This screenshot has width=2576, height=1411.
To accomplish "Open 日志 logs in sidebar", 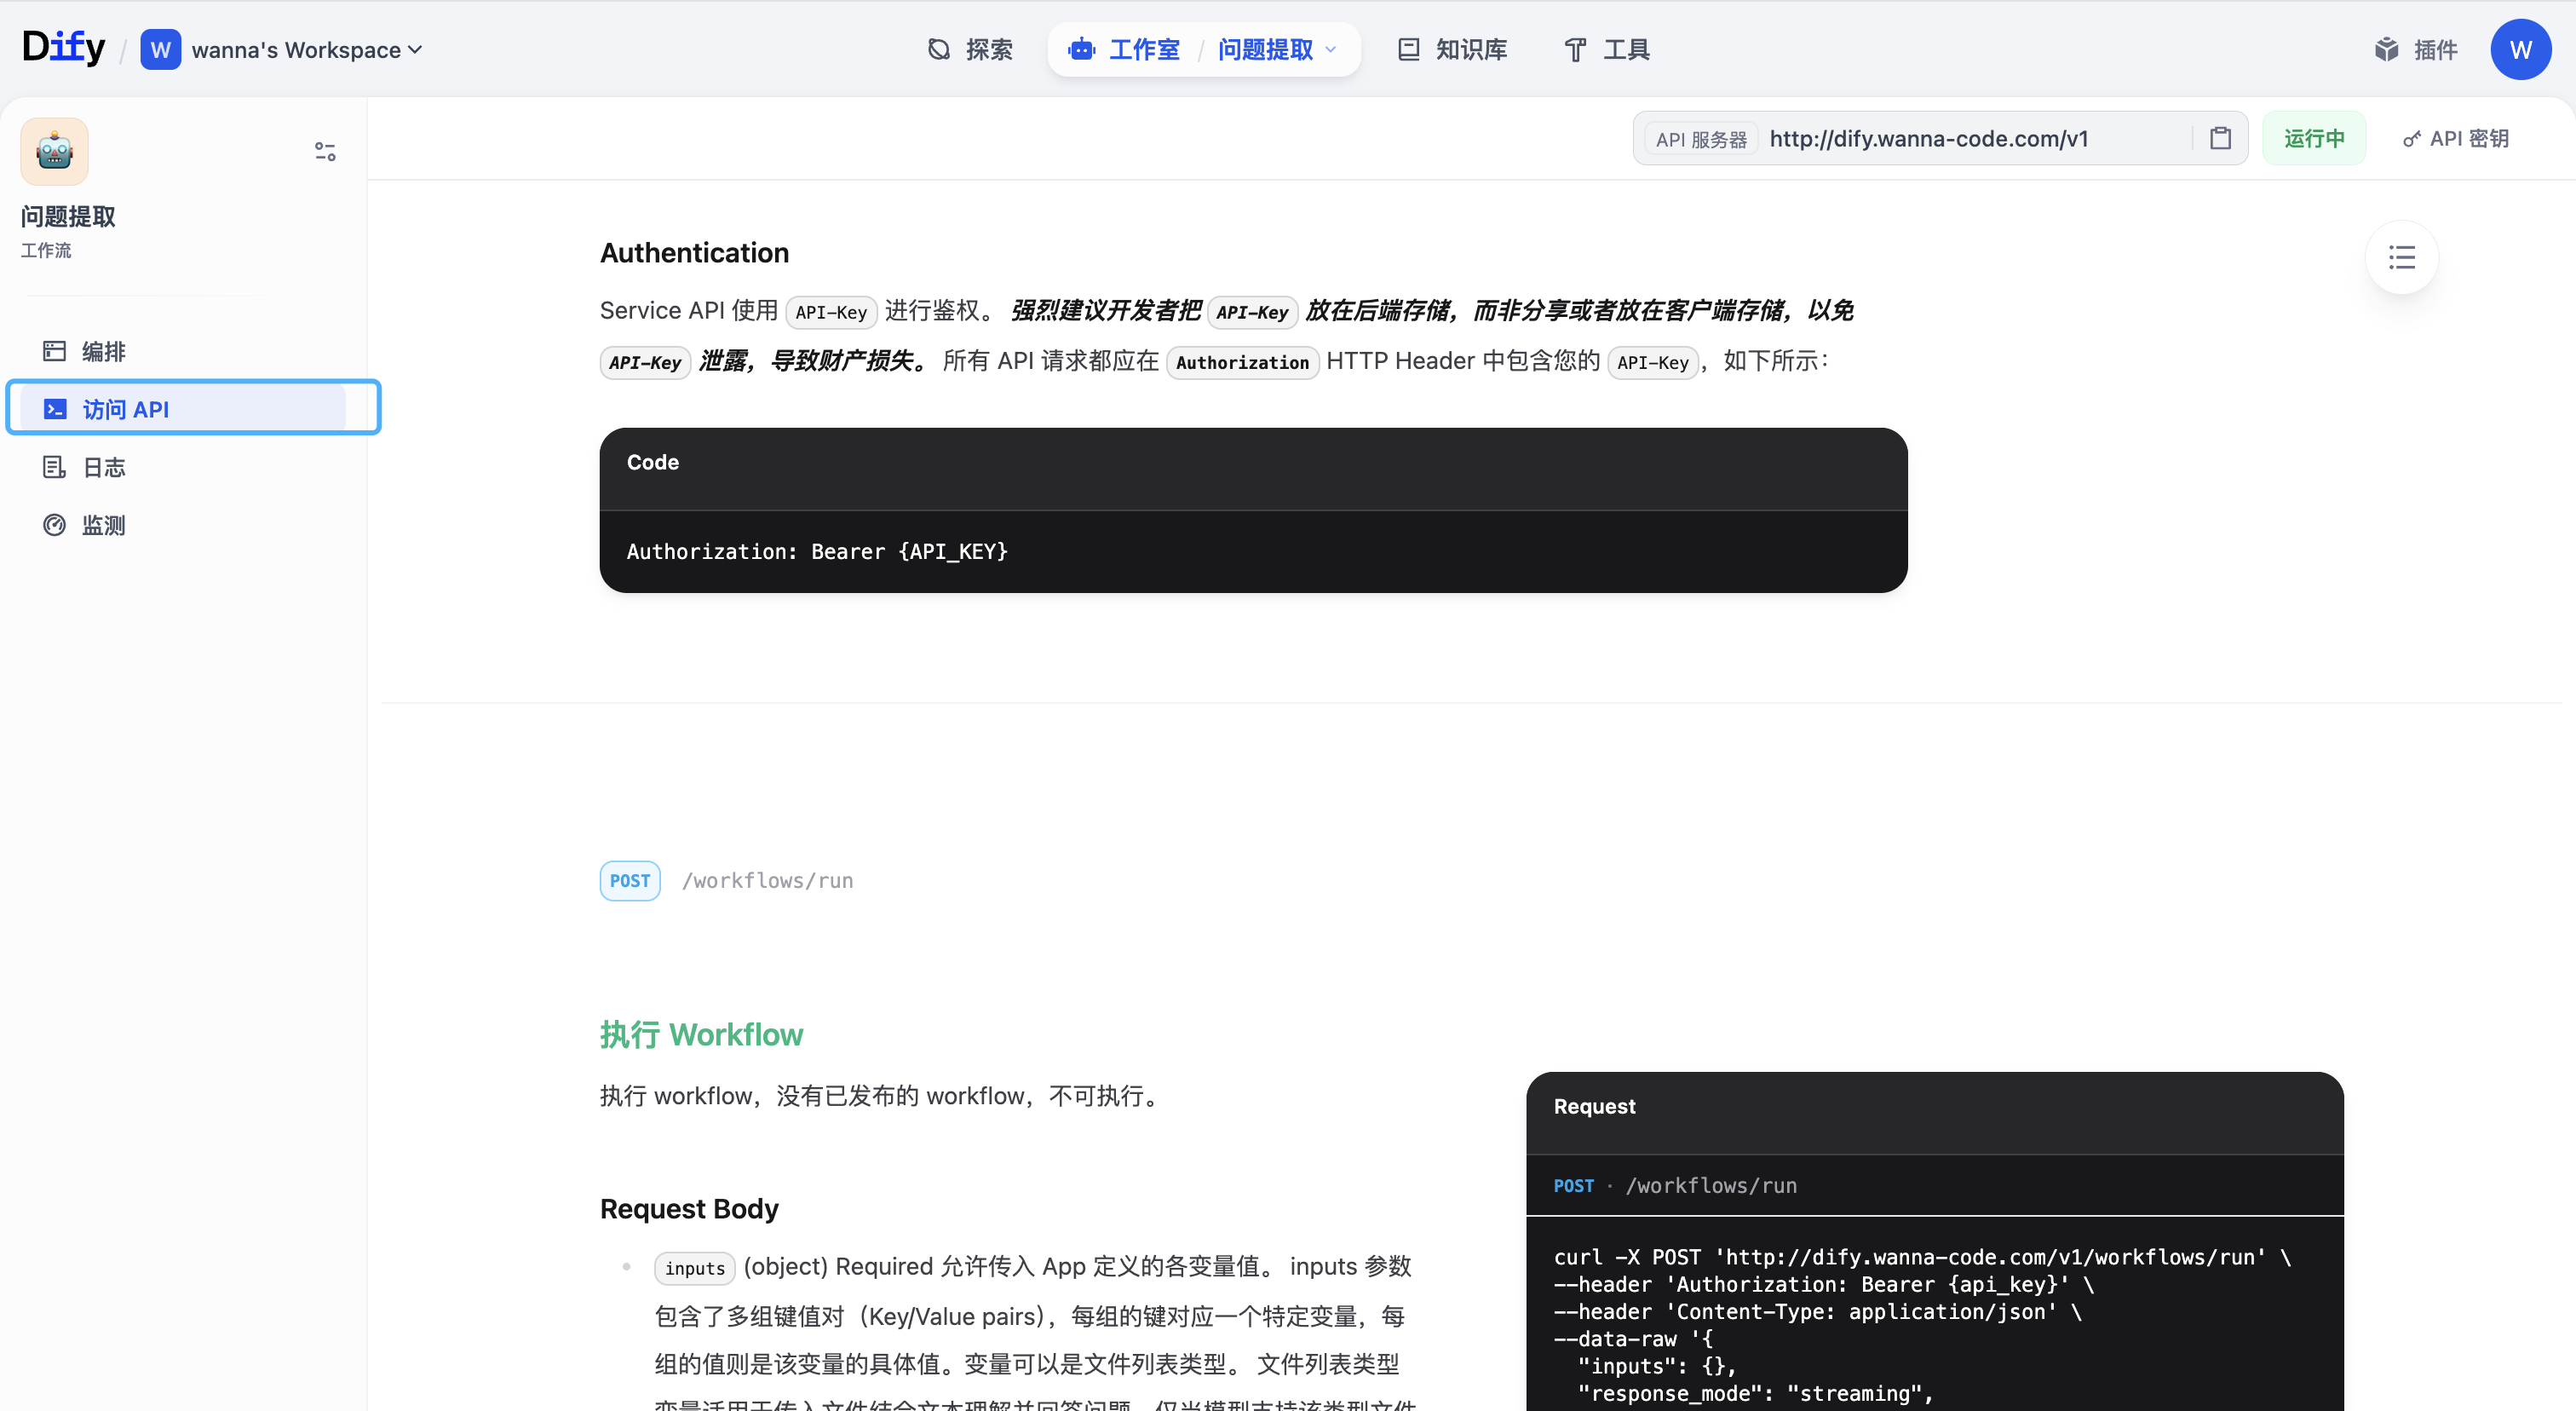I will pos(103,467).
